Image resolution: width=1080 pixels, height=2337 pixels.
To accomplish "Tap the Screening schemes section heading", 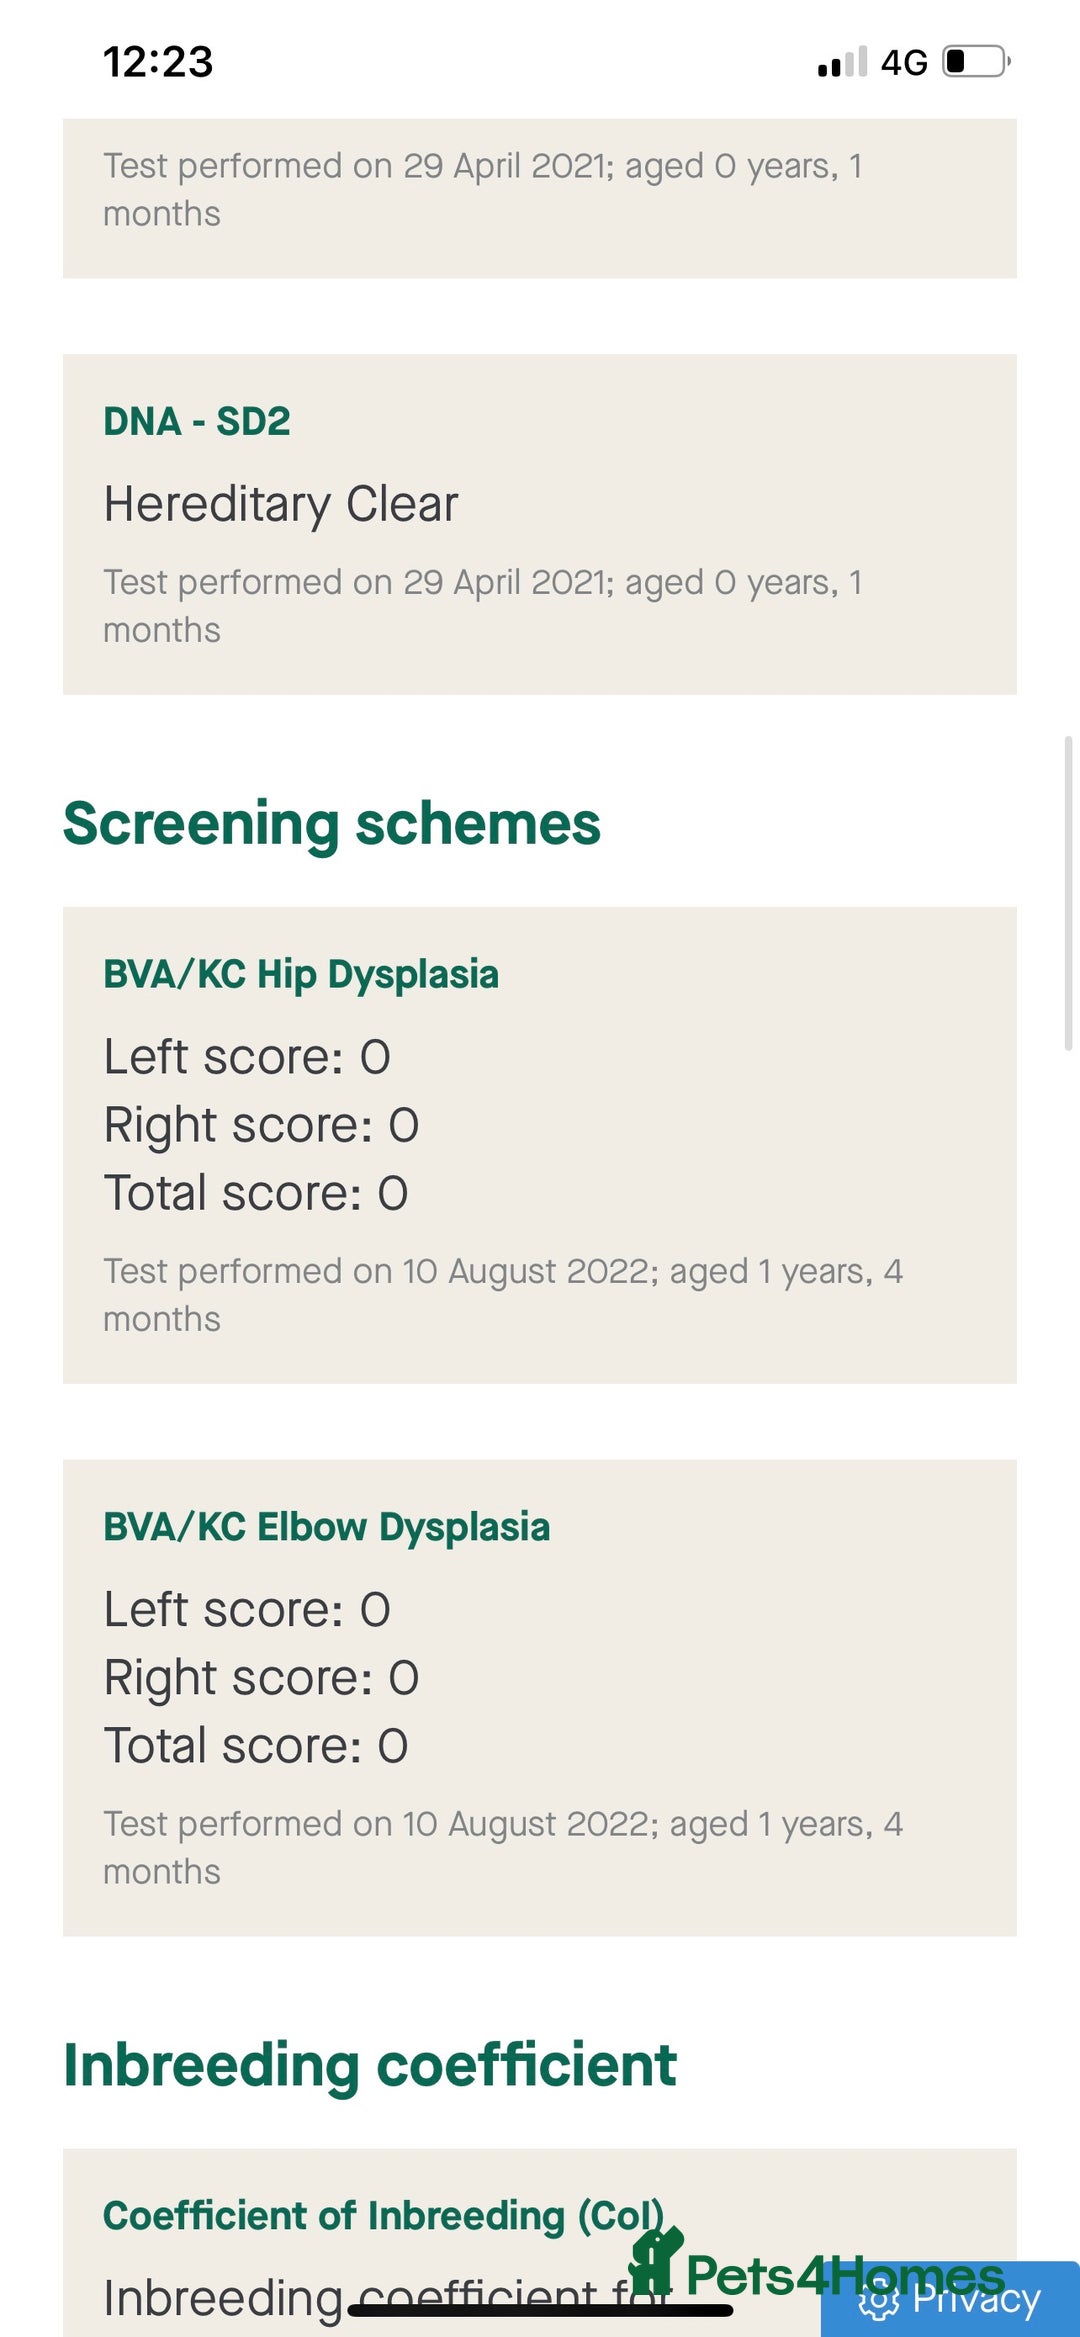I will tap(332, 824).
